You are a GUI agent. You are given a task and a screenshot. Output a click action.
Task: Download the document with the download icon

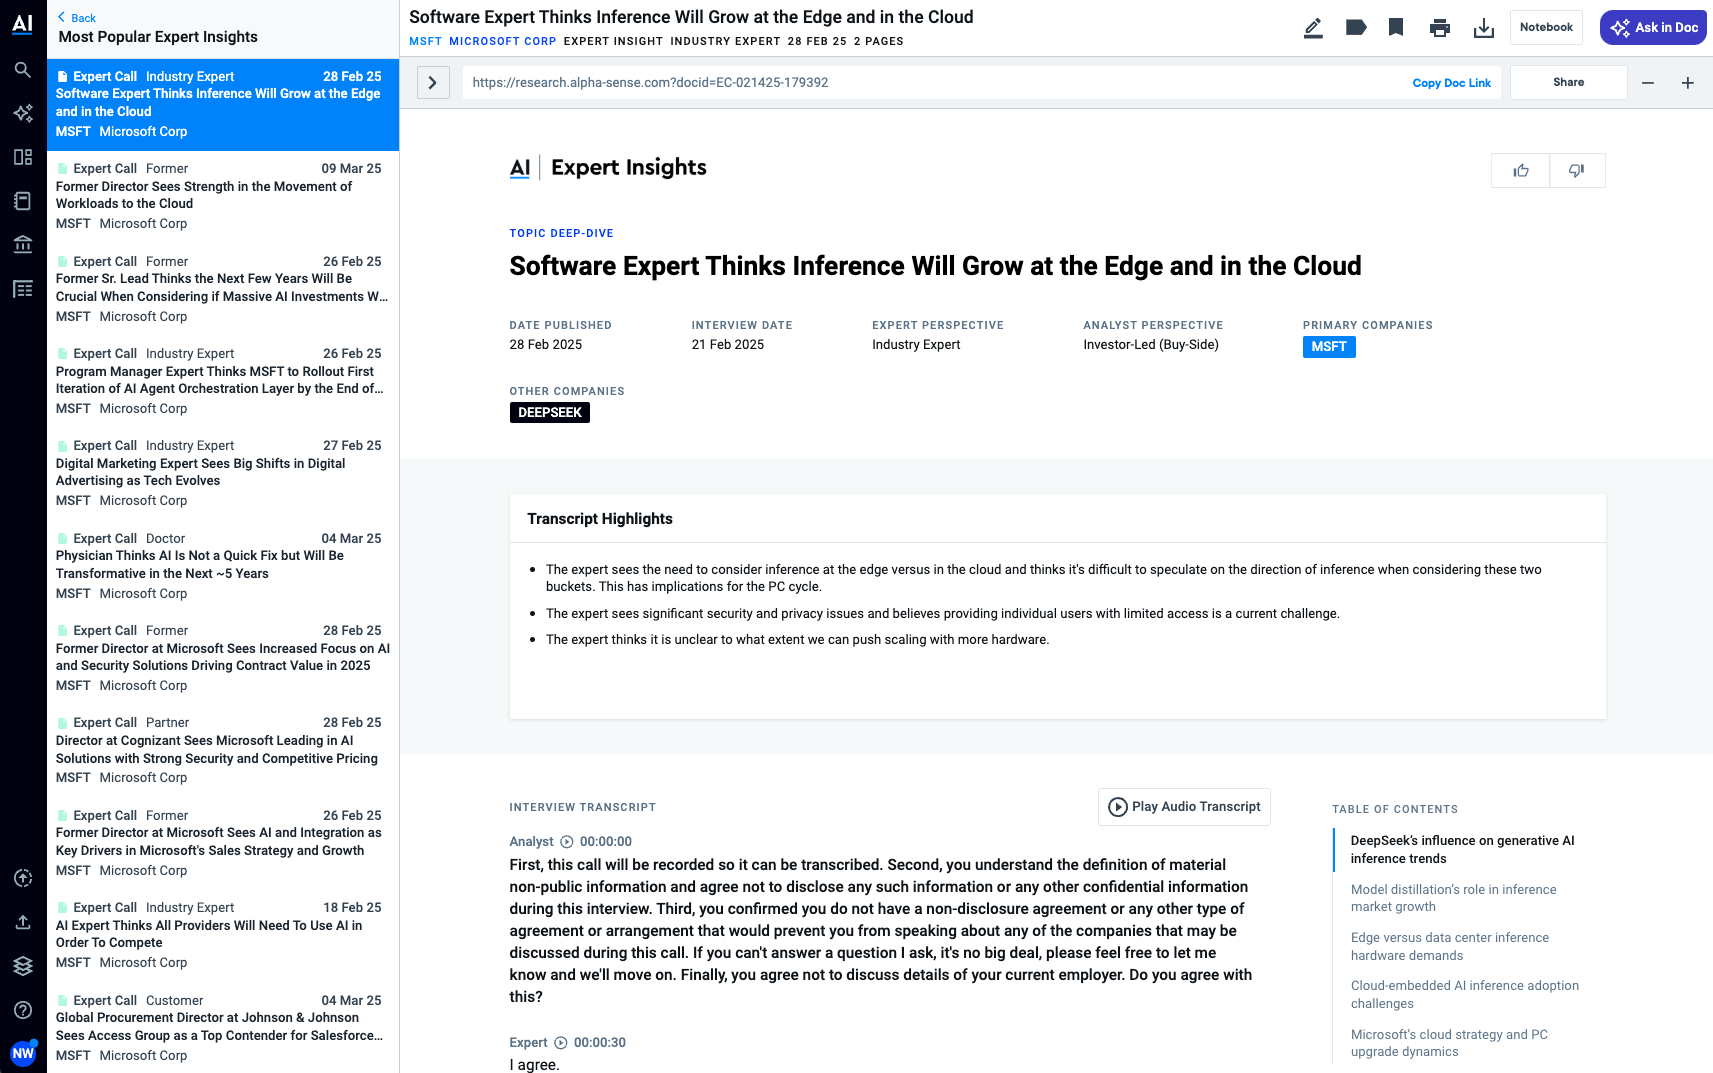tap(1484, 28)
